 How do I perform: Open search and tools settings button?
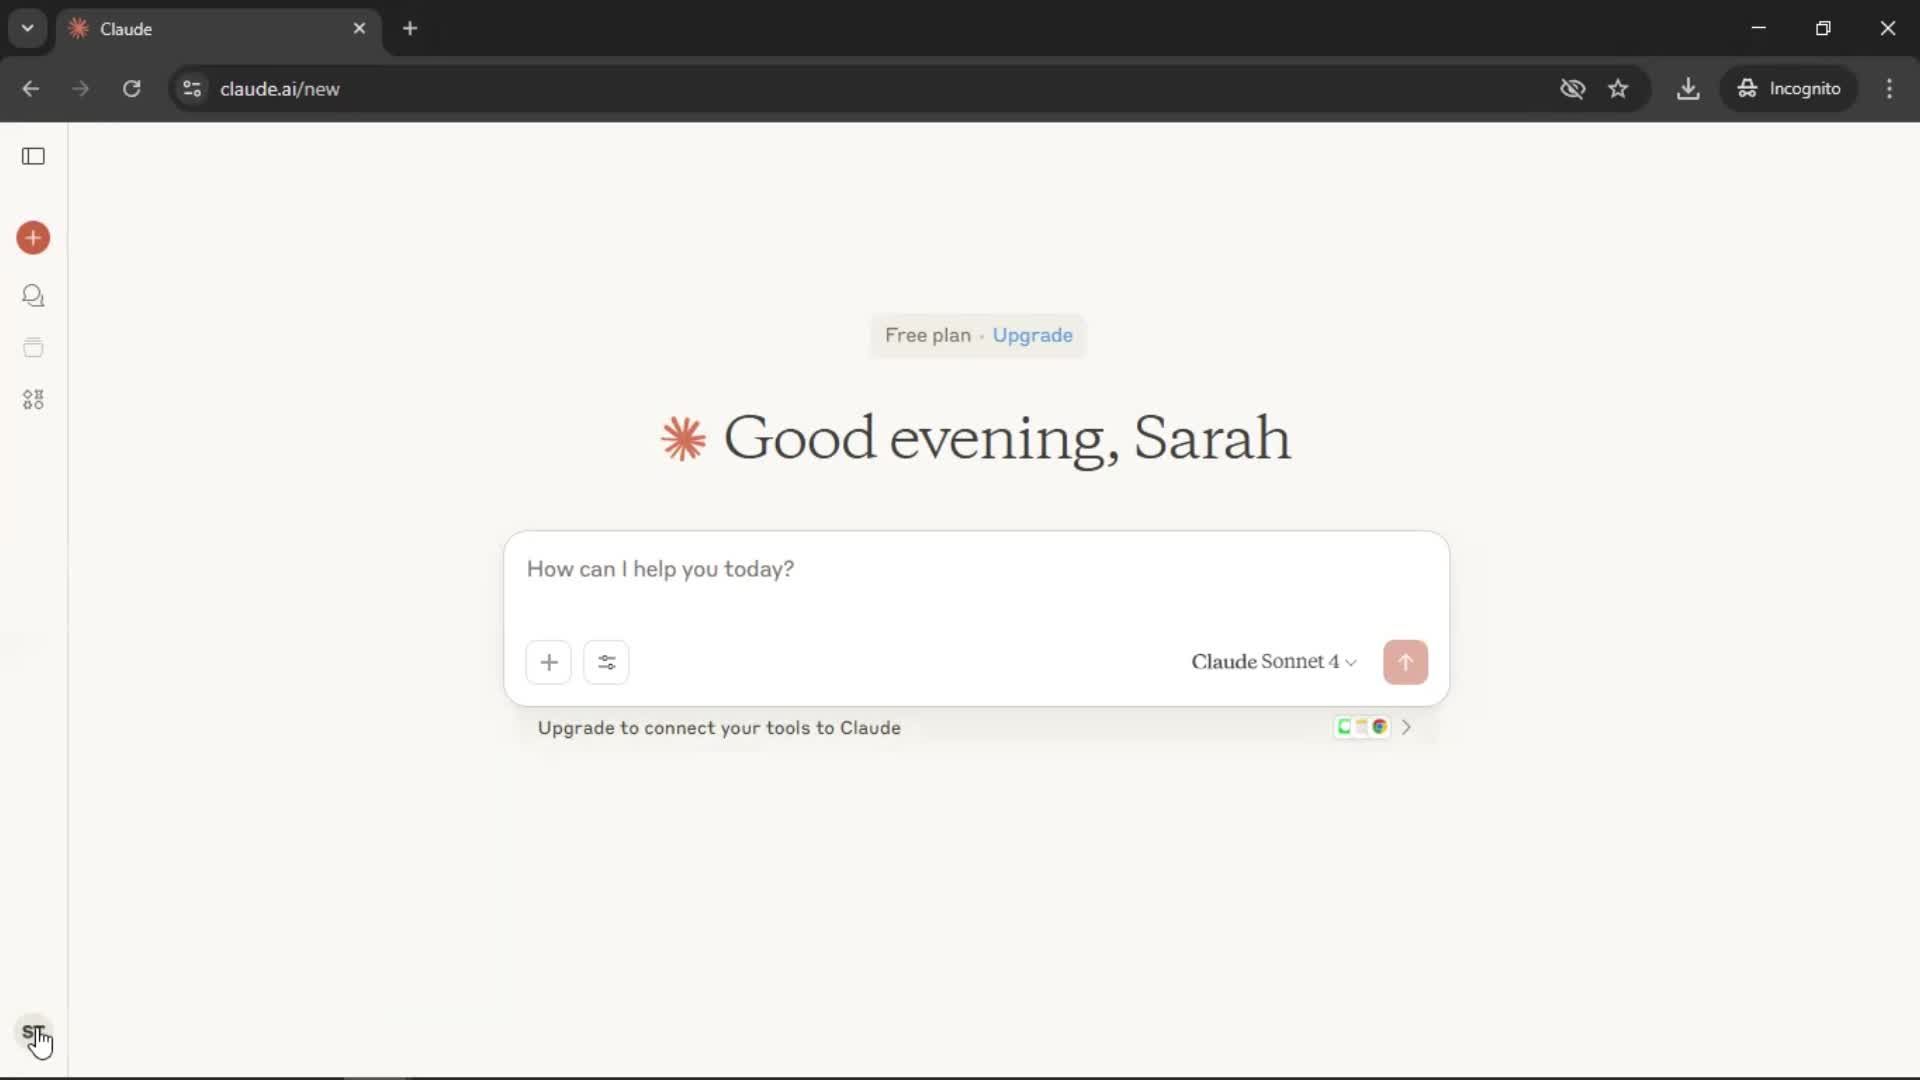coord(606,662)
